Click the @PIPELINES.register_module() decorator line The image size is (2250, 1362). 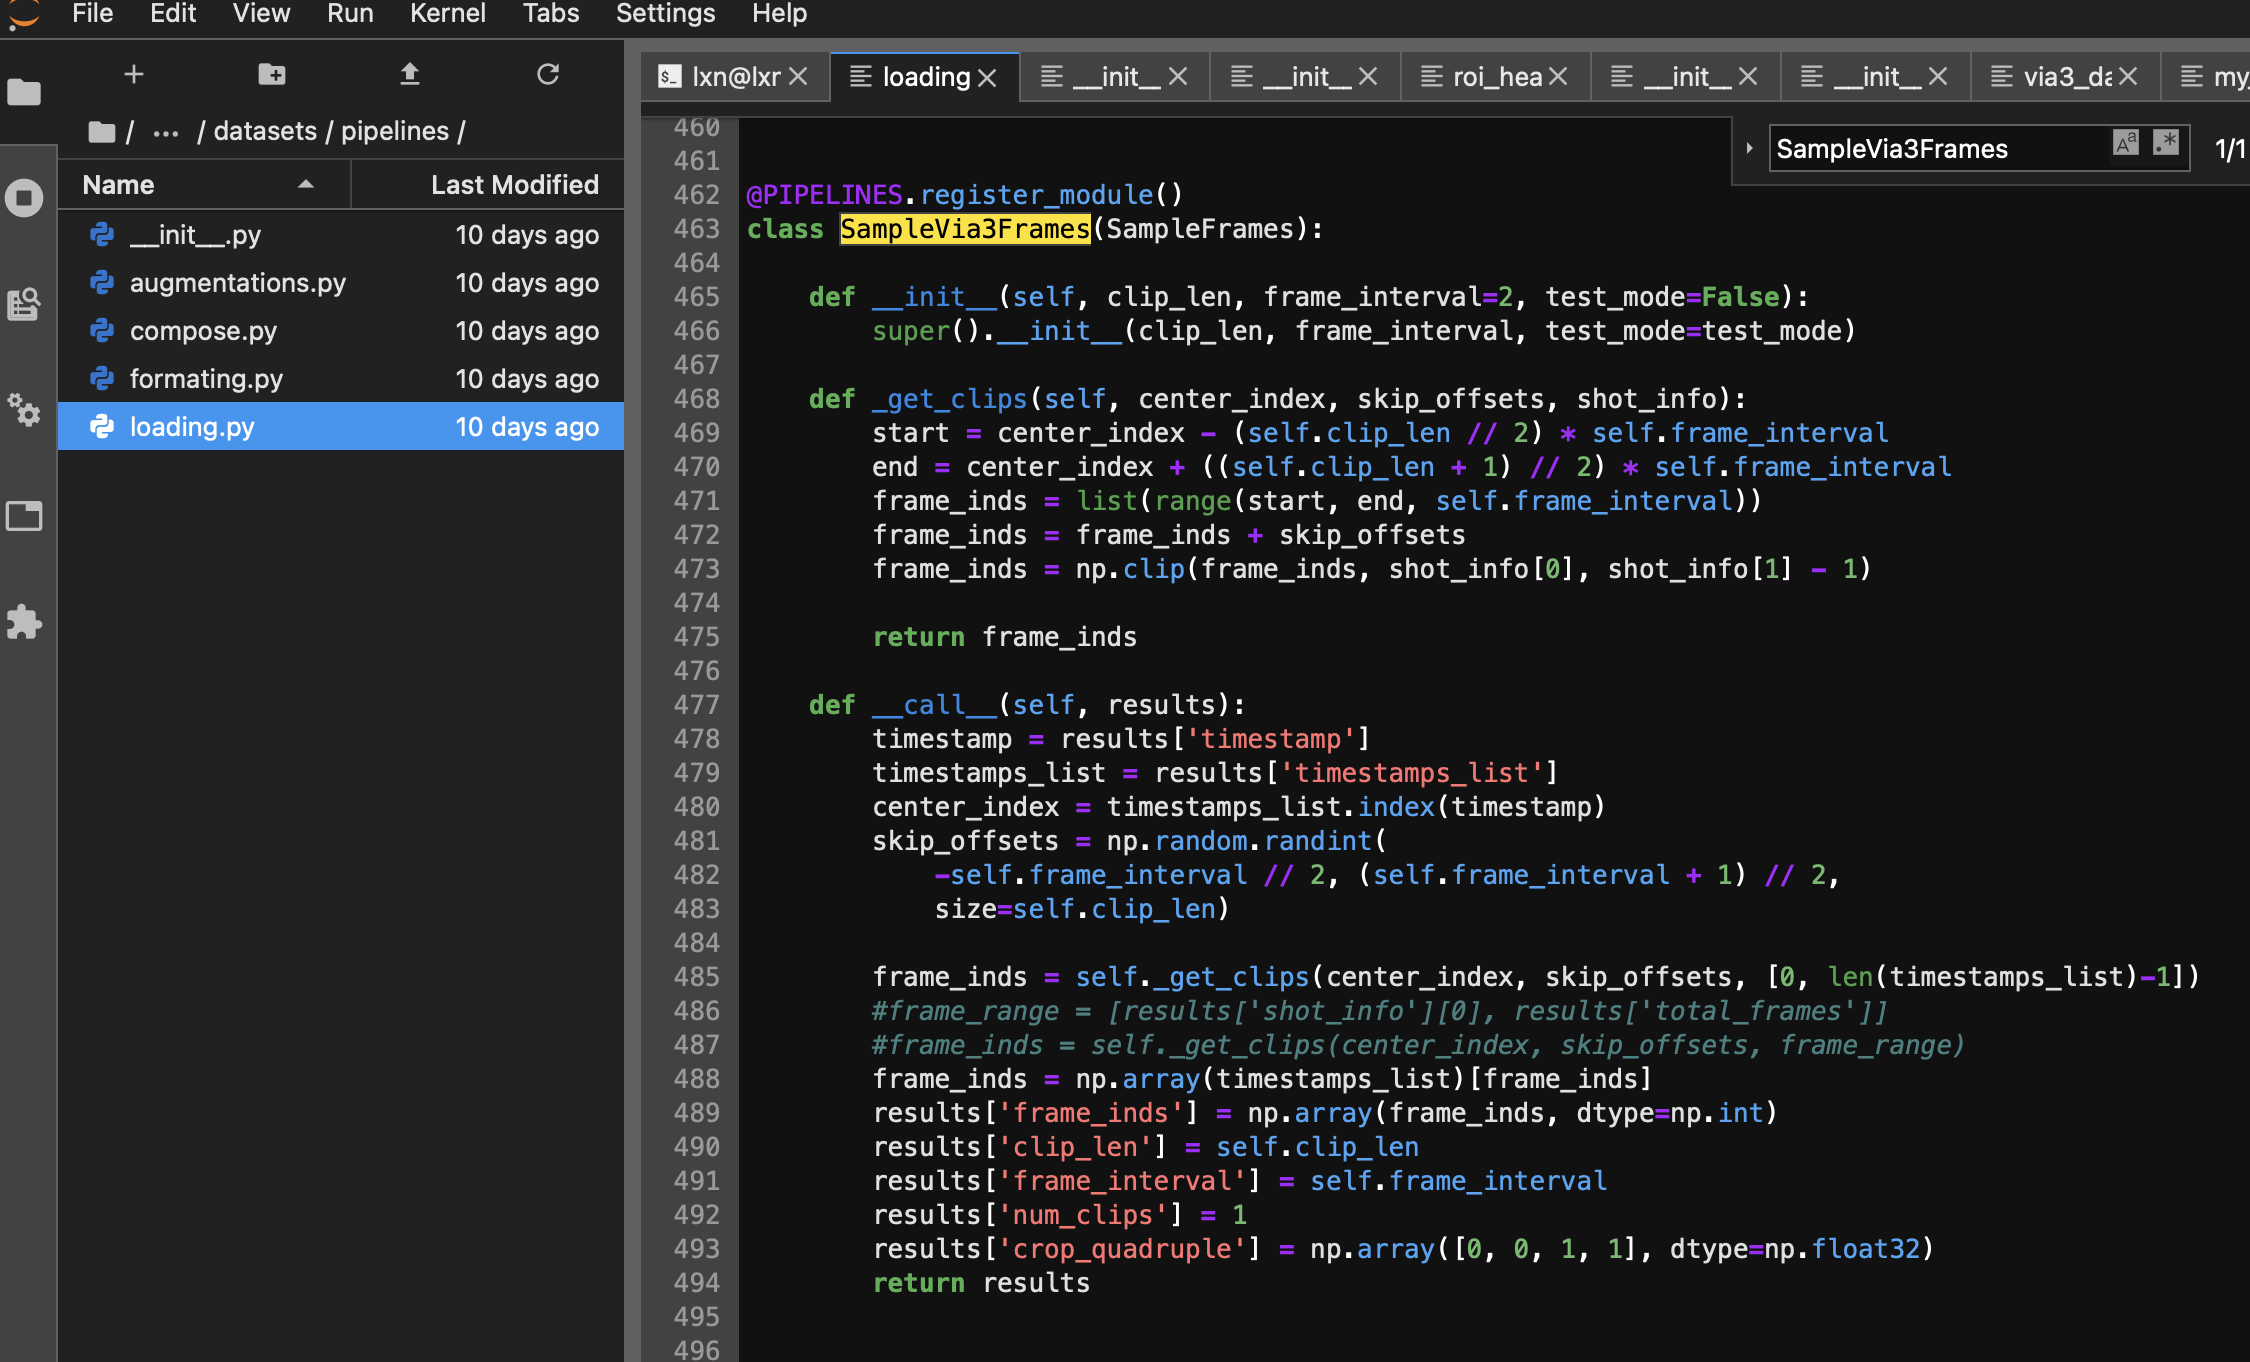pos(965,195)
